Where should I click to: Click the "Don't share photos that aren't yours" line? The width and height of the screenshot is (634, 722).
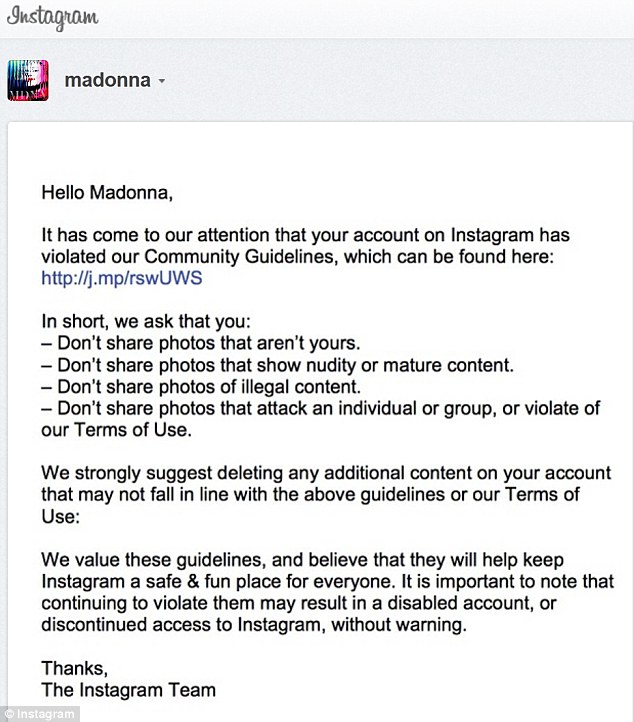pos(201,343)
